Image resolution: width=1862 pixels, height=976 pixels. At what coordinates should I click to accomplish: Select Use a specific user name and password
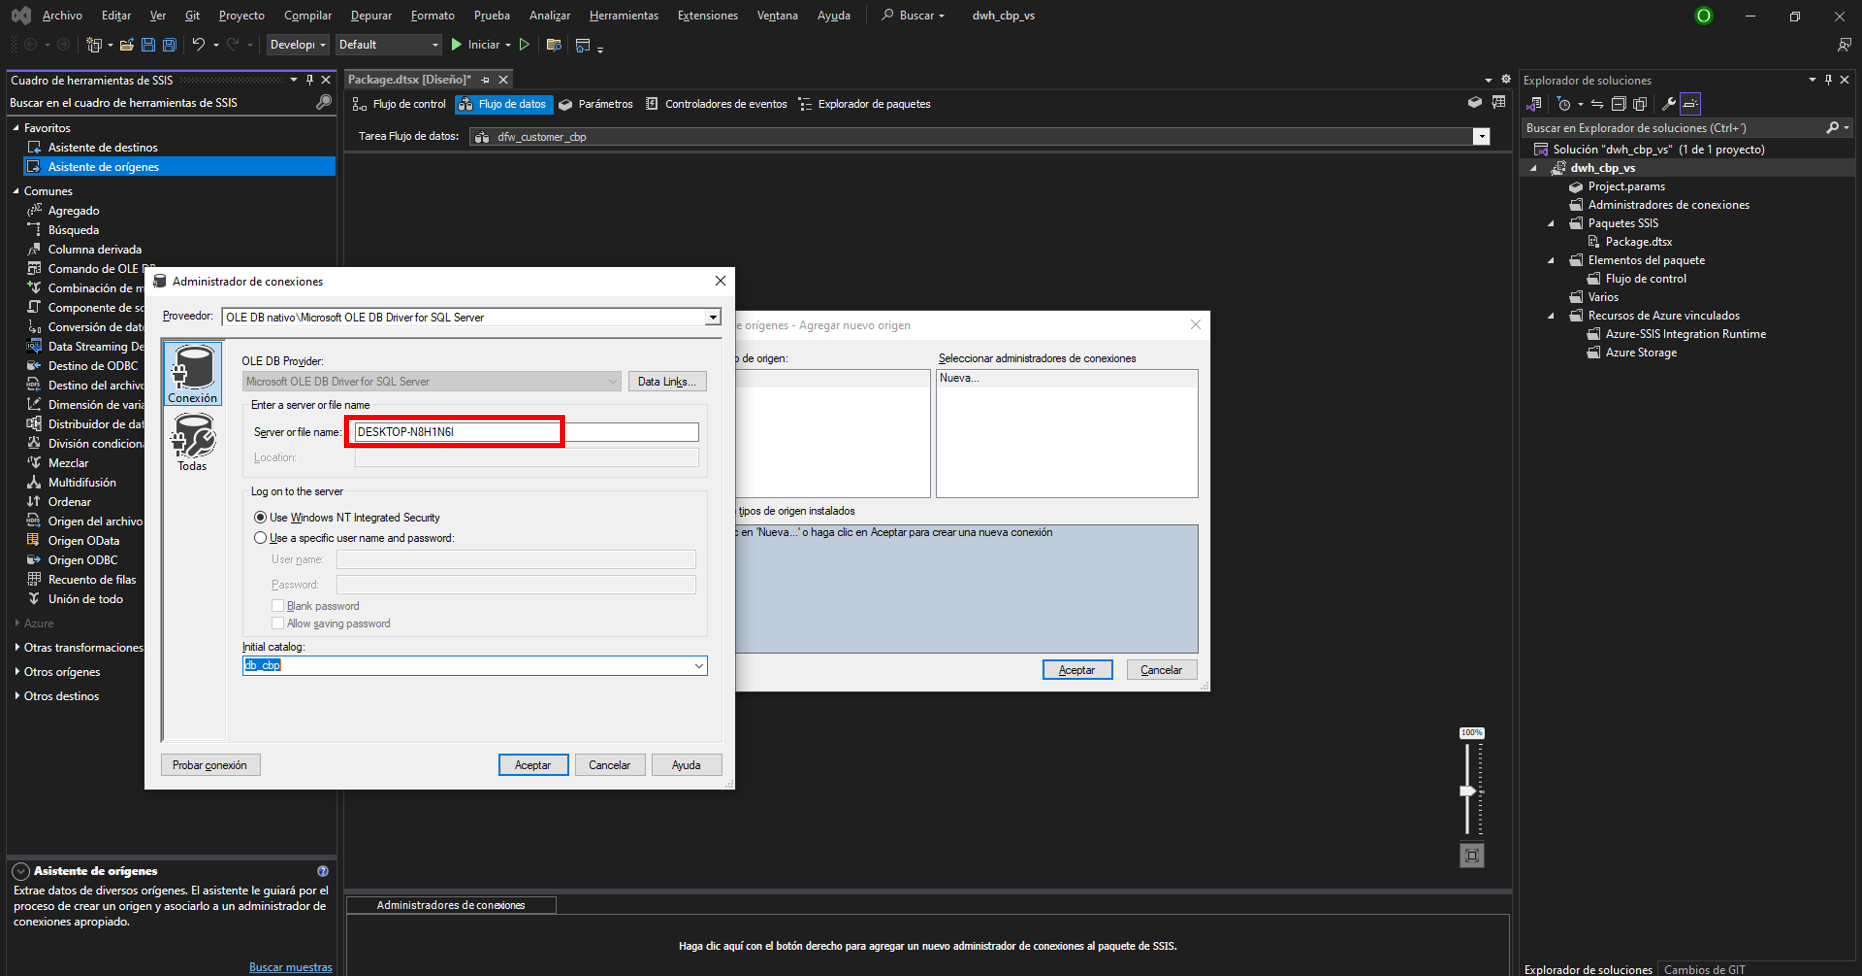(x=260, y=538)
